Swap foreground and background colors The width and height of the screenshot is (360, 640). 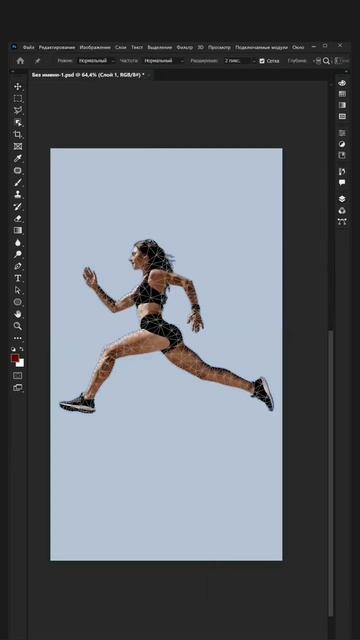pyautogui.click(x=21, y=349)
